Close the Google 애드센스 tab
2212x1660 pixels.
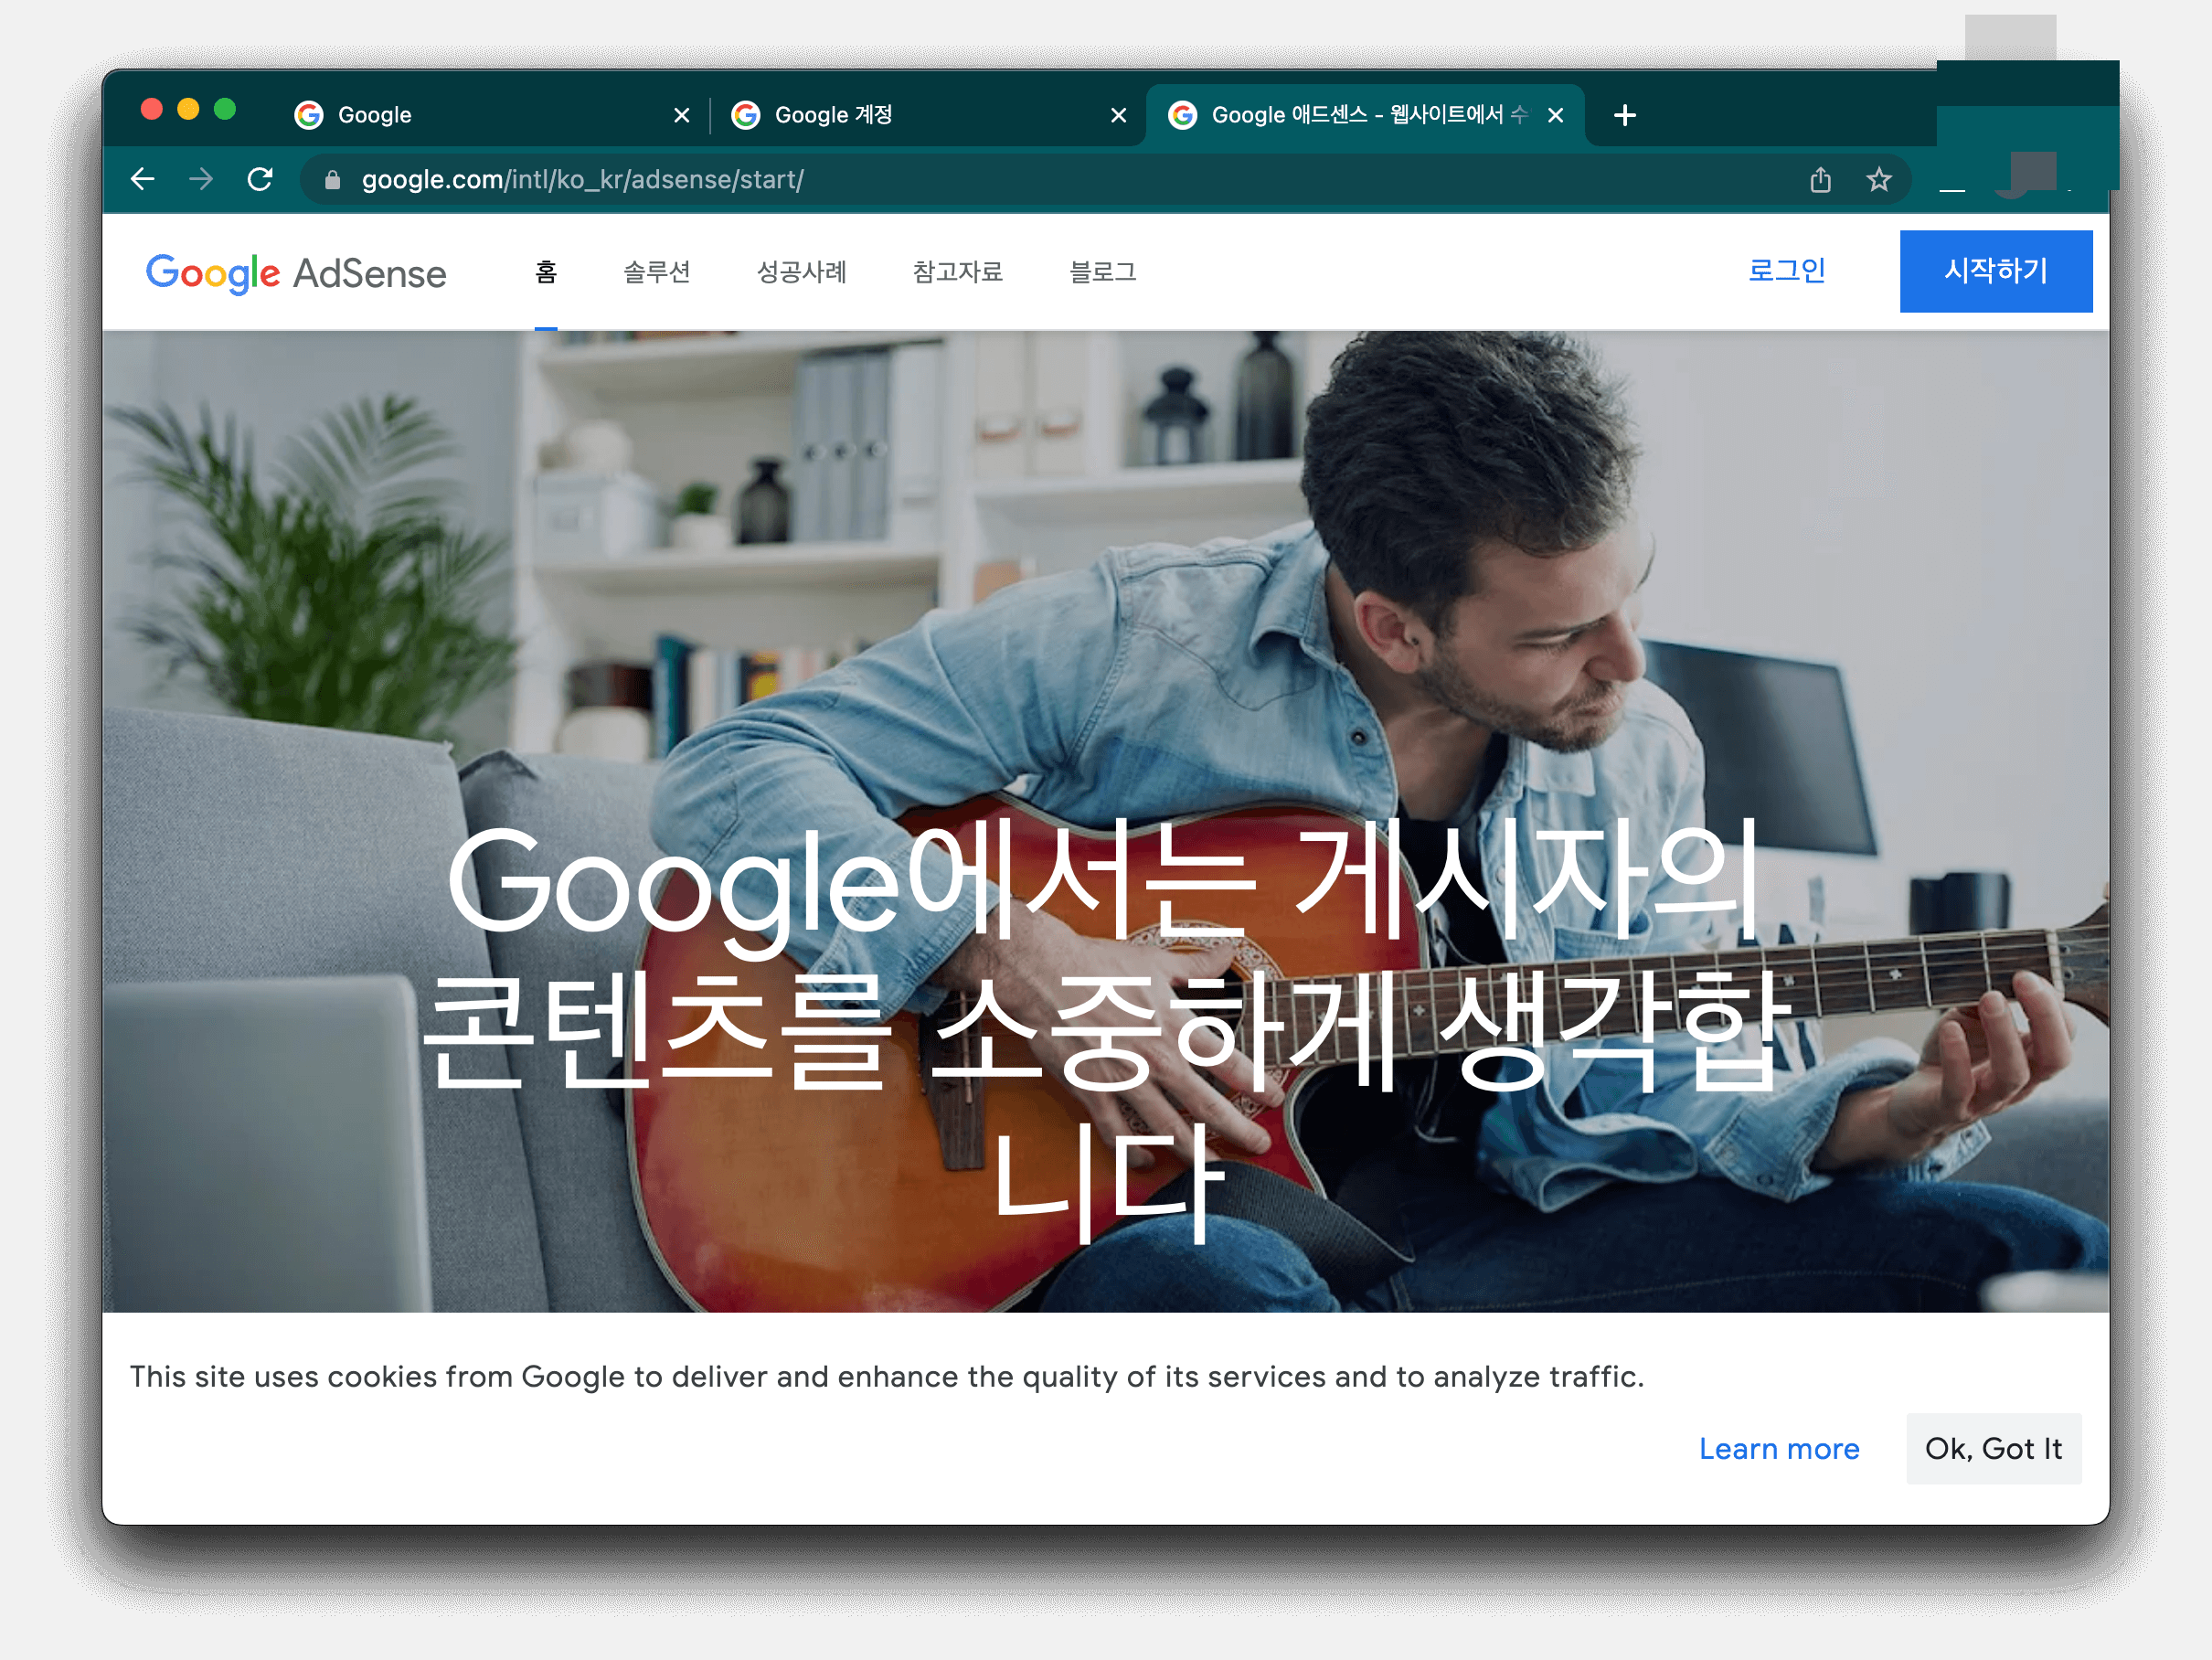click(1555, 115)
